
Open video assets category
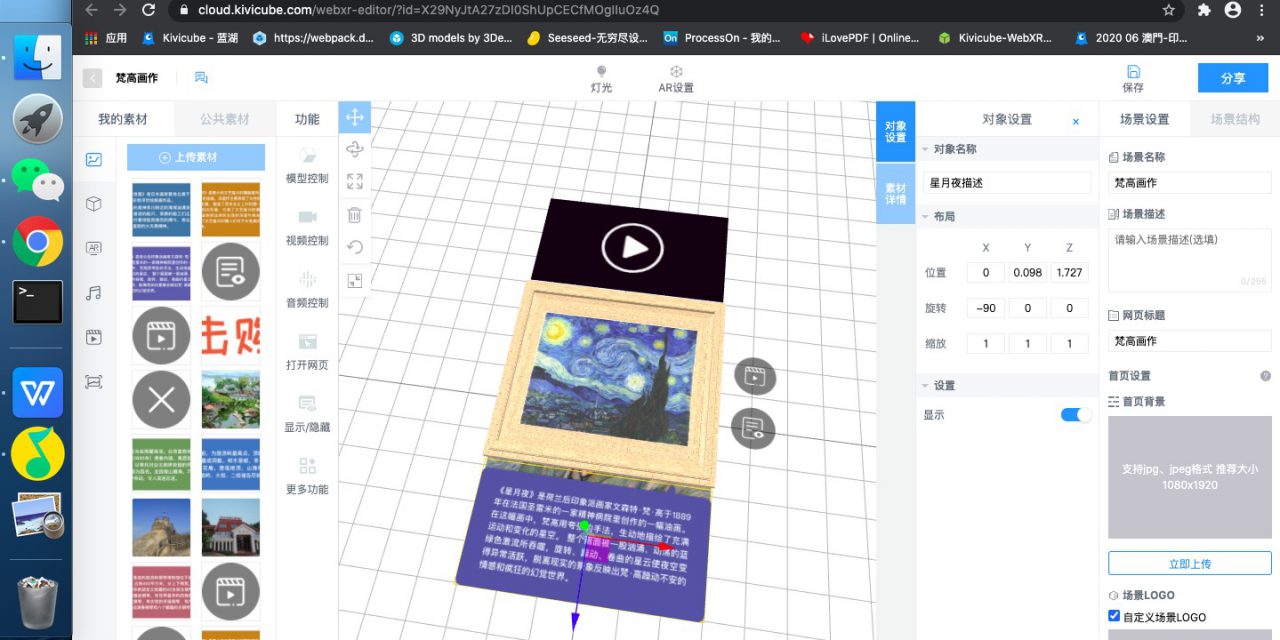[x=94, y=337]
